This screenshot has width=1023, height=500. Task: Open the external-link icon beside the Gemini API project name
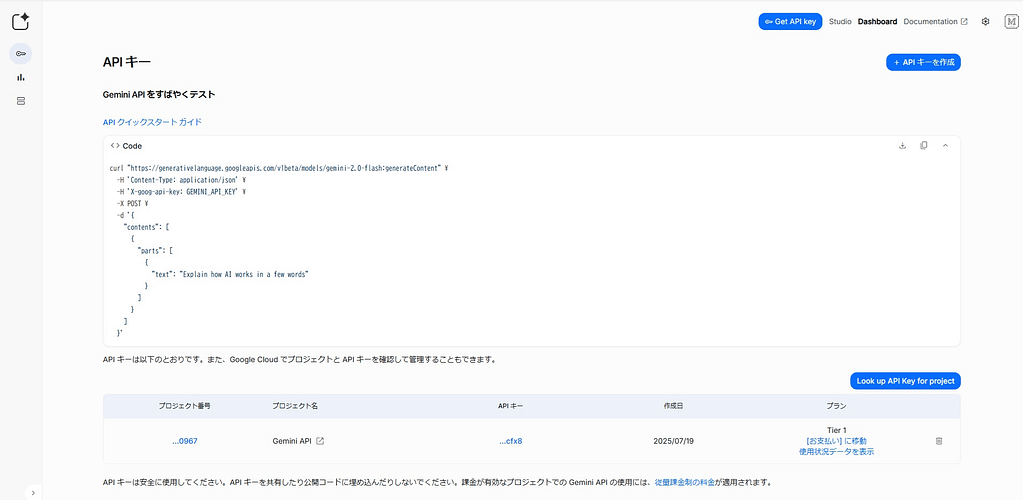pos(320,441)
